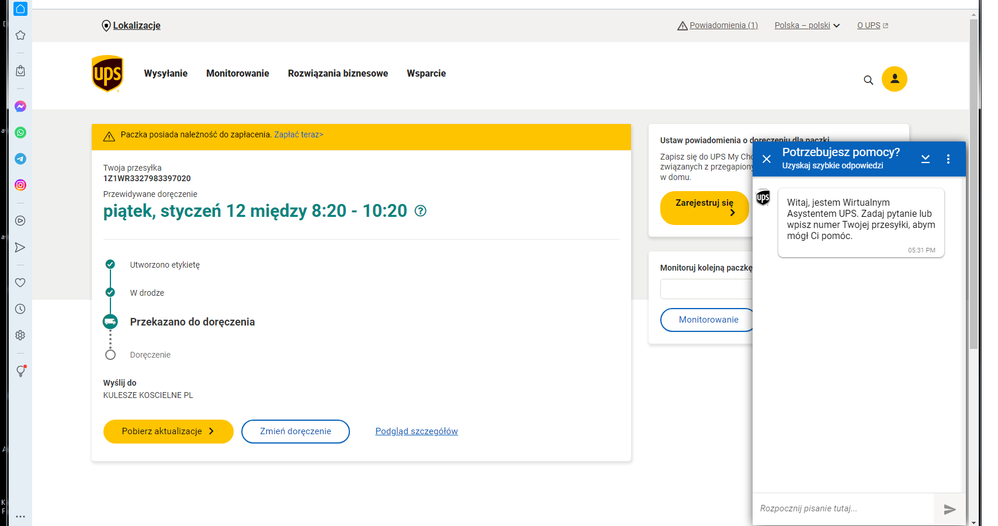This screenshot has height=526, width=998.
Task: Open the chat three-dot options menu
Action: (x=948, y=159)
